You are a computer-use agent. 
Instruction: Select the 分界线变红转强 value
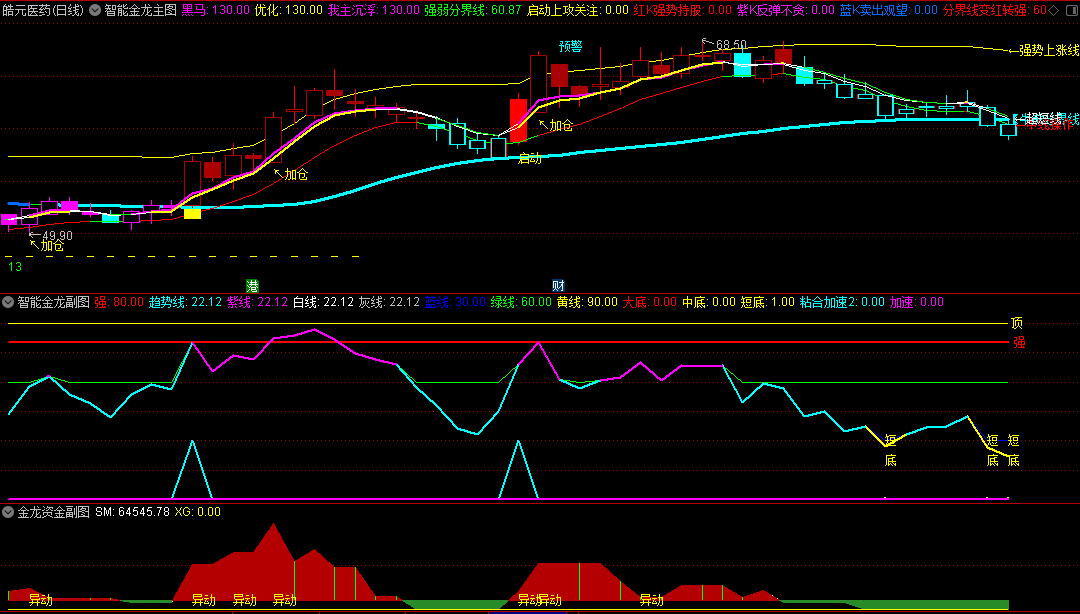coord(995,10)
